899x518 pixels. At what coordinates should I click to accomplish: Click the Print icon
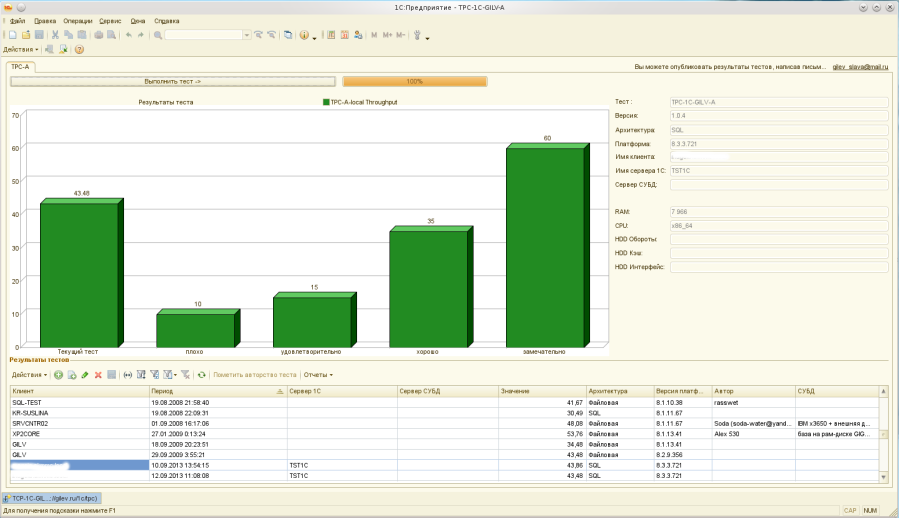pos(99,35)
